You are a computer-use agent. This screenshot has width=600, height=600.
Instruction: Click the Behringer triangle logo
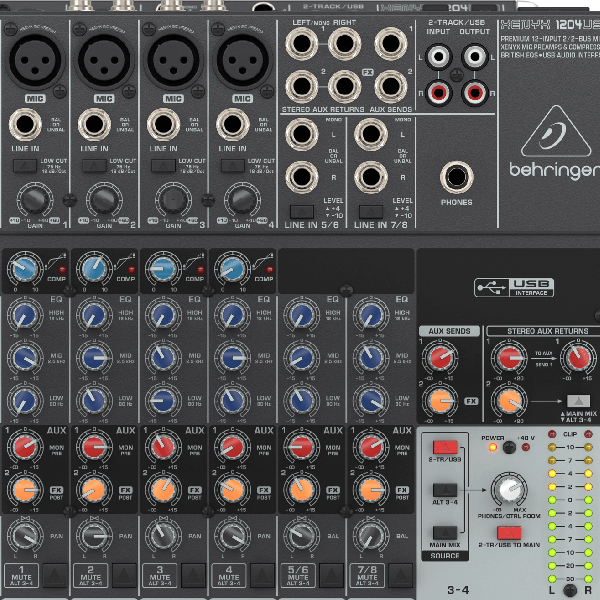point(556,131)
